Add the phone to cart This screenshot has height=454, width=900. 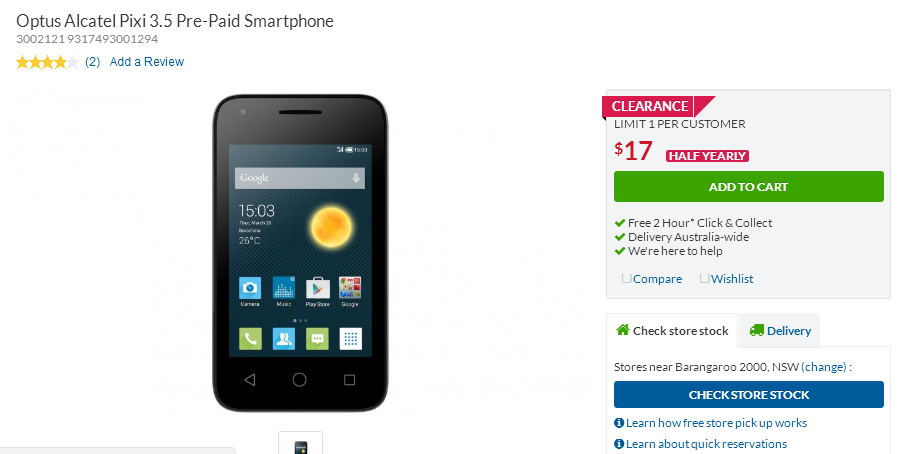click(x=748, y=187)
